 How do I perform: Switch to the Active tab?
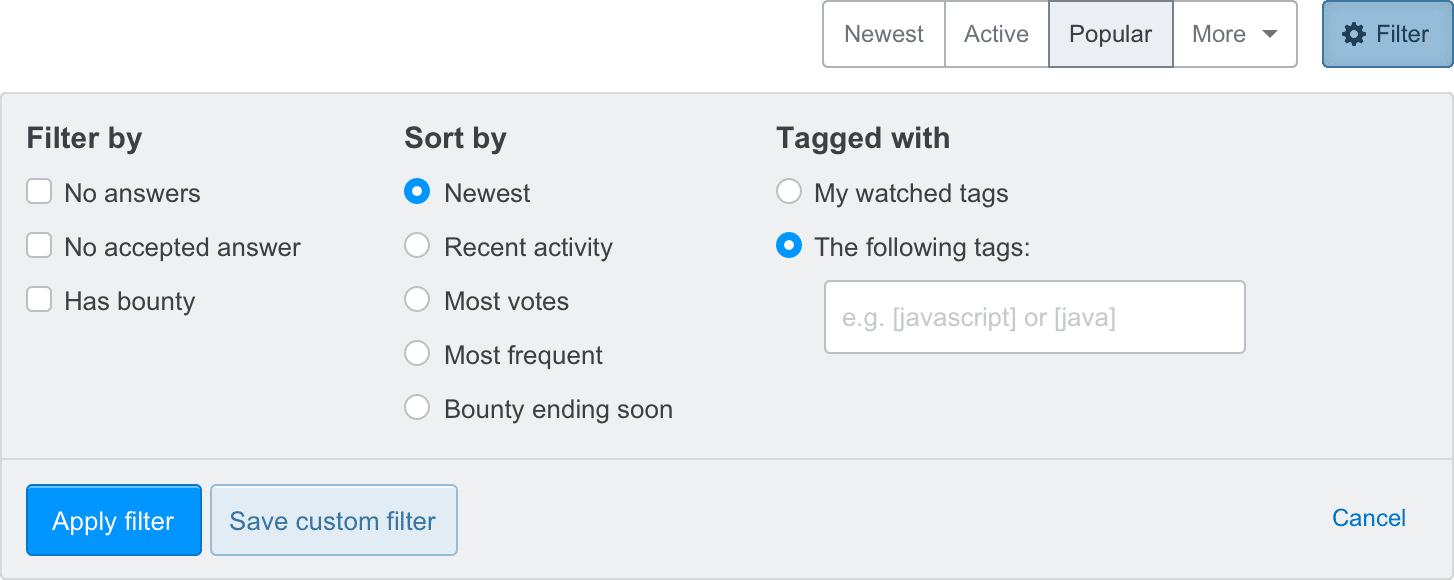tap(996, 34)
